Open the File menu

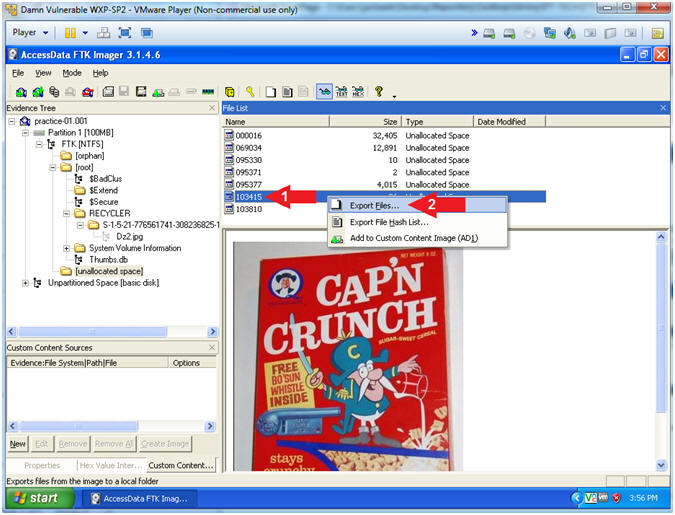click(x=18, y=73)
